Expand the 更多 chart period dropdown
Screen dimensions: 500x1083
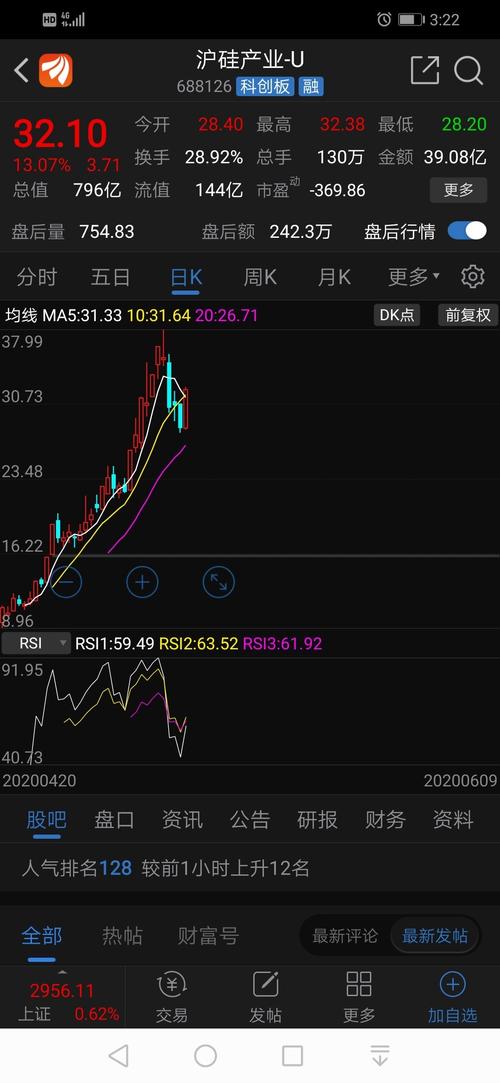414,277
